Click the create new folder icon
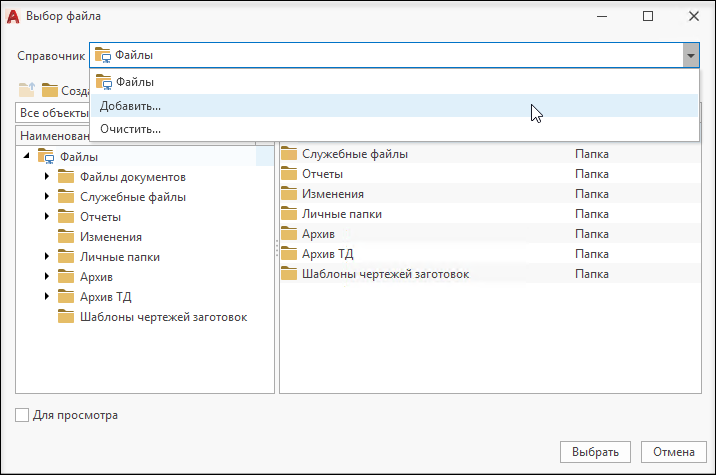 pyautogui.click(x=50, y=90)
